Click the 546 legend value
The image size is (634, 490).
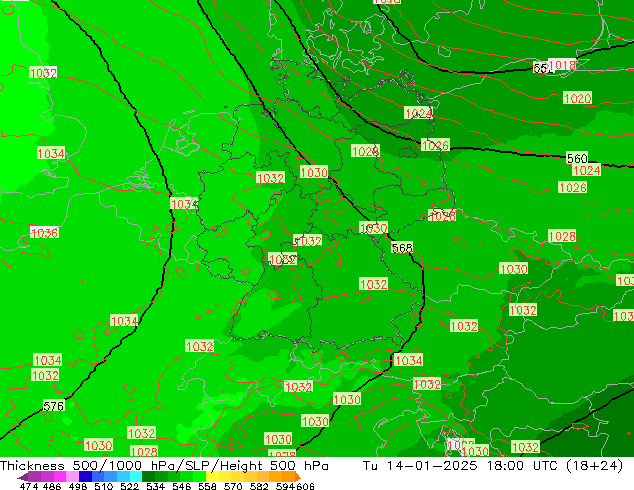(182, 486)
